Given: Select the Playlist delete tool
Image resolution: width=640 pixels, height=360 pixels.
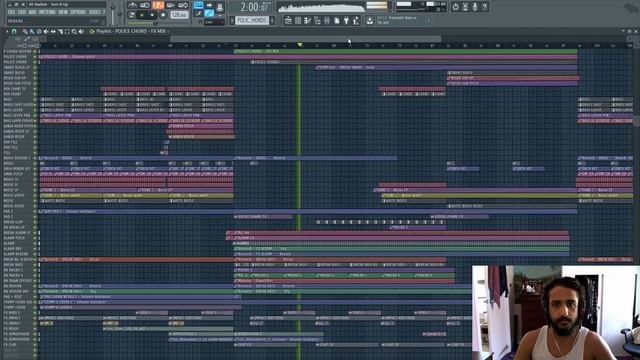Looking at the screenshot, I should click(x=39, y=31).
